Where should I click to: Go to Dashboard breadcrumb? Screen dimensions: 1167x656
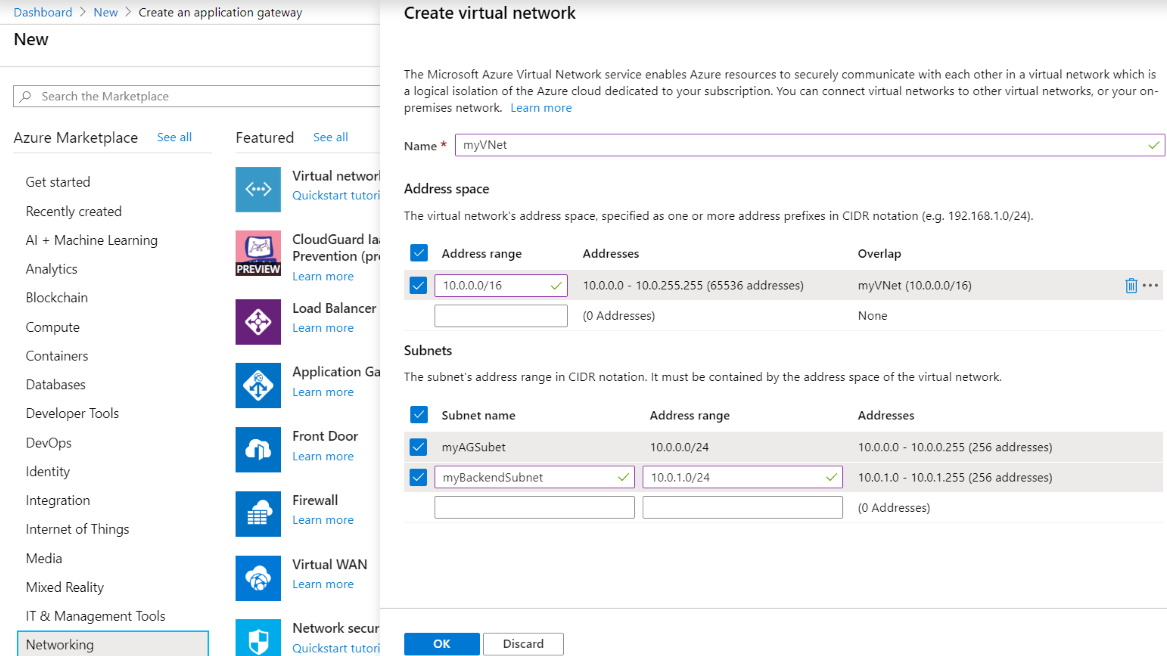(x=43, y=12)
